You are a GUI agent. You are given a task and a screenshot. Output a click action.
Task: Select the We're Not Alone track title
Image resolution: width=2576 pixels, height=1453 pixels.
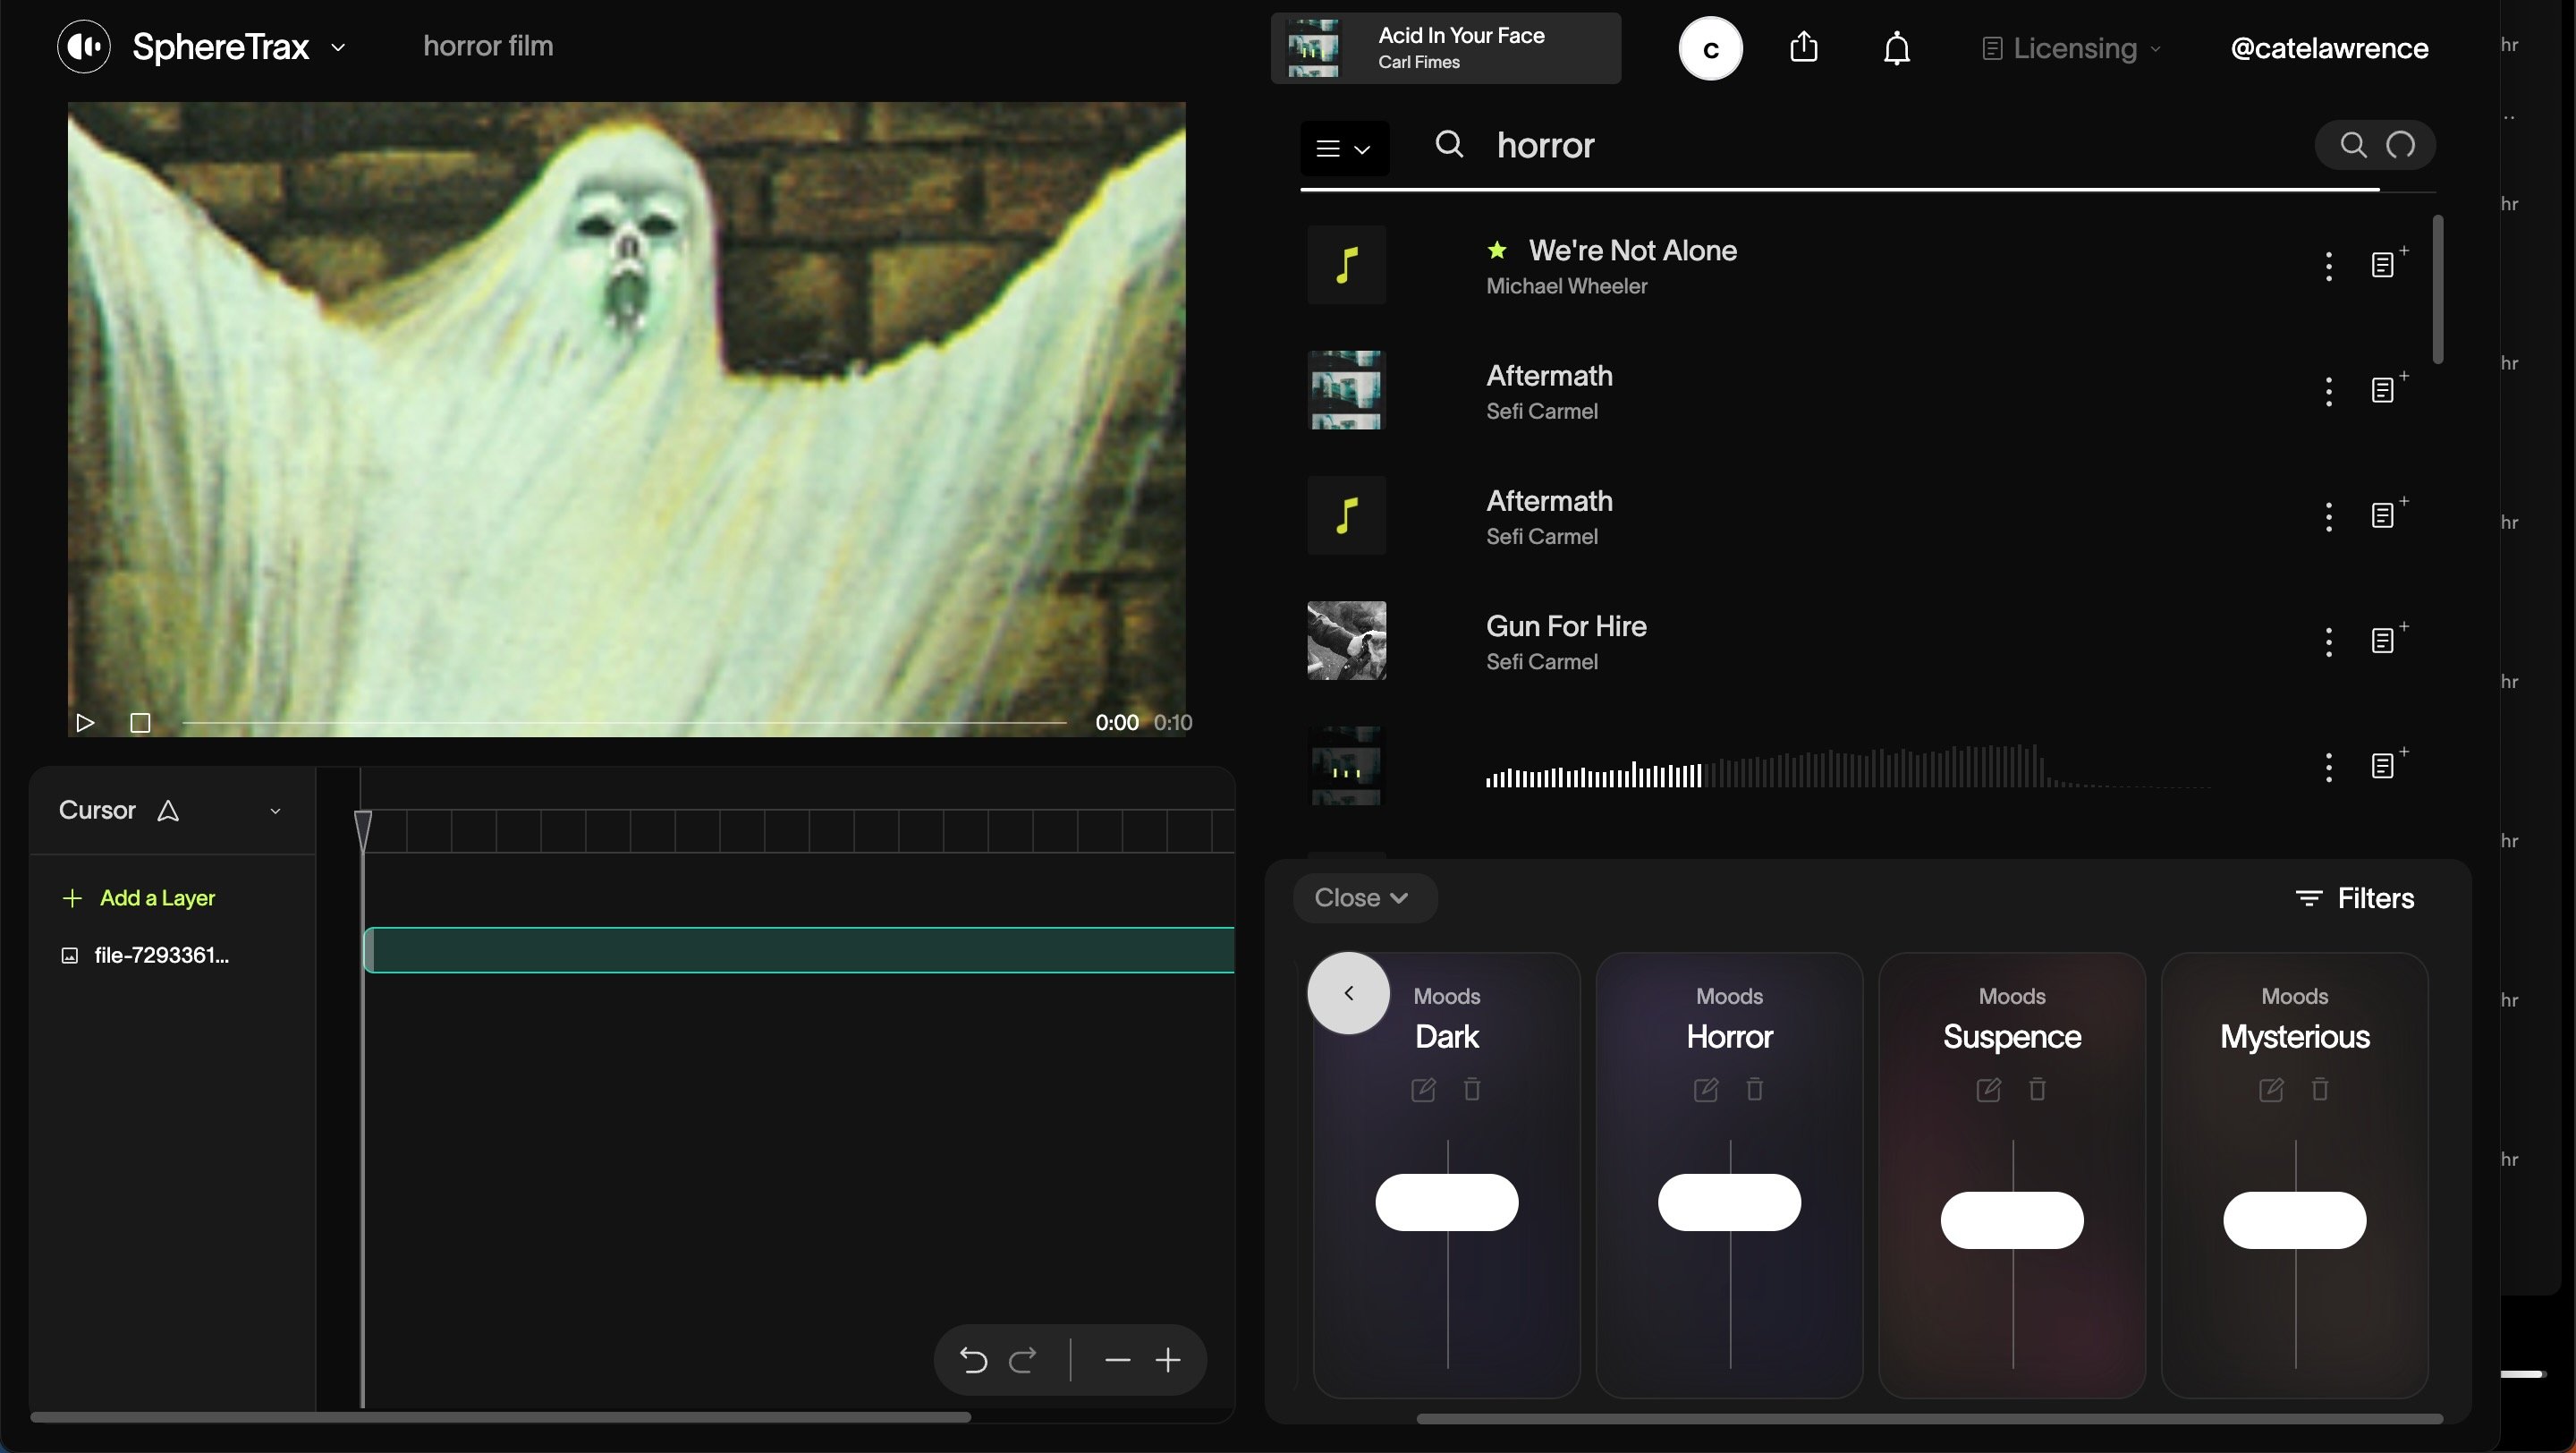1632,250
